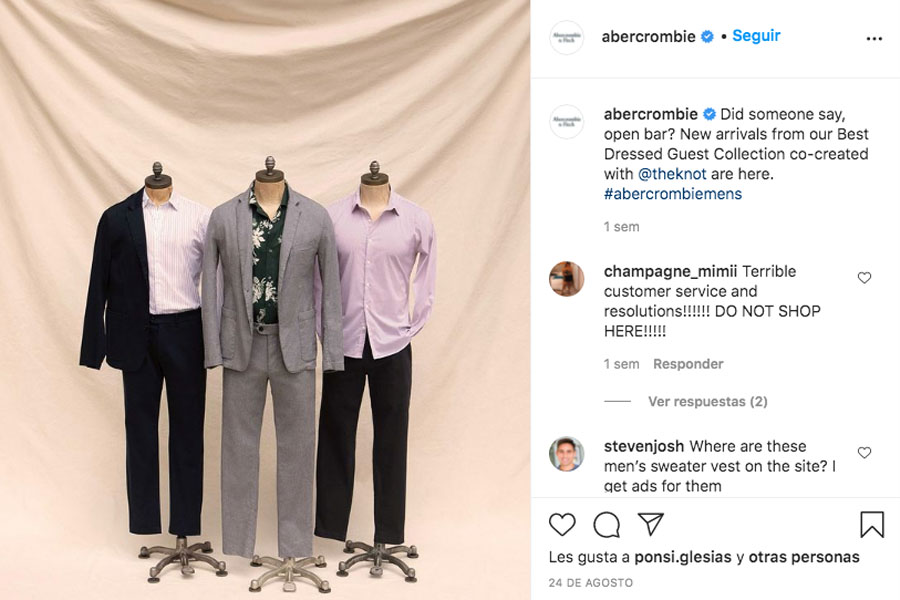900x600 pixels.
Task: Click the verified badge next to abercrombie header
Action: pos(708,37)
